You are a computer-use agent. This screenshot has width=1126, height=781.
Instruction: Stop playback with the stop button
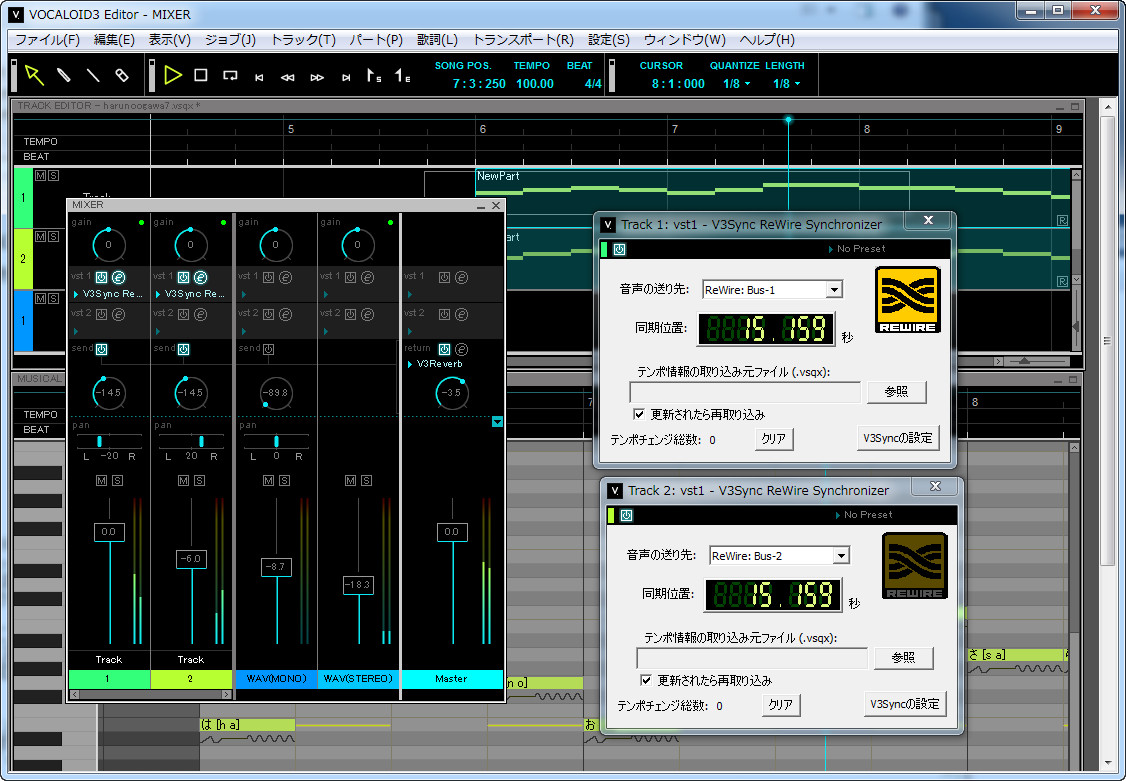click(x=201, y=75)
